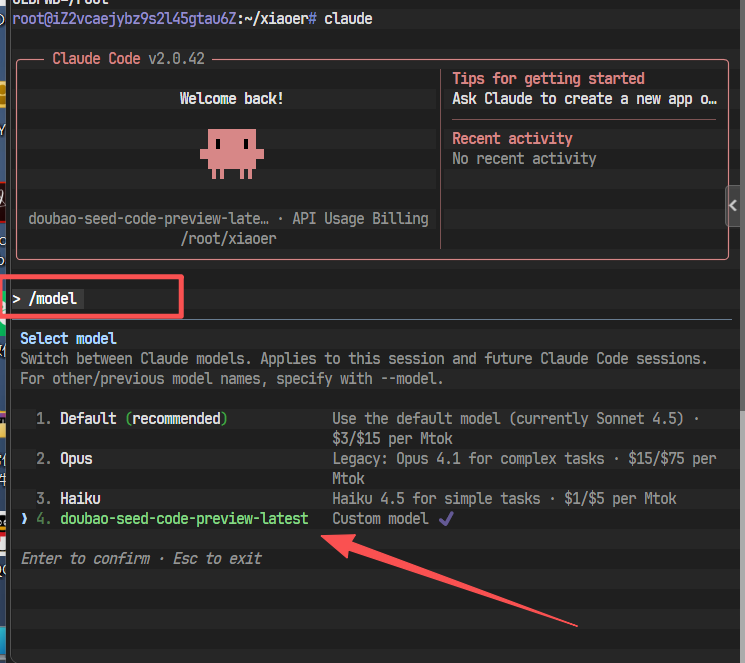Open Tips for getting started heading
The image size is (745, 663).
click(x=548, y=78)
